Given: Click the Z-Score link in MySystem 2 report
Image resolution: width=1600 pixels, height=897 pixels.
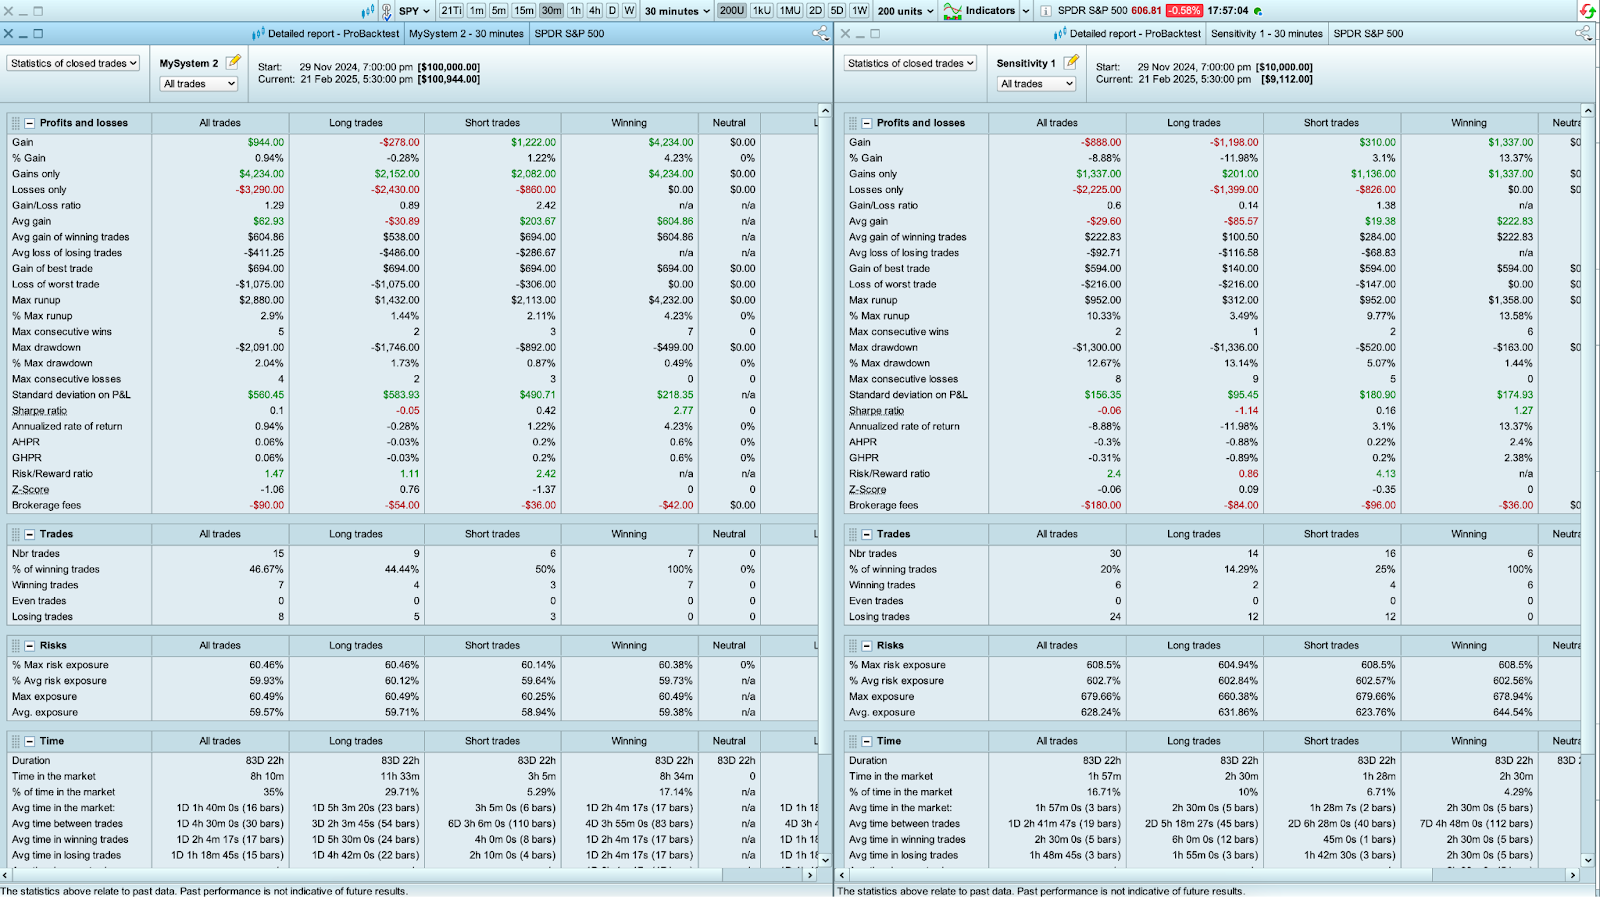Looking at the screenshot, I should coord(31,490).
